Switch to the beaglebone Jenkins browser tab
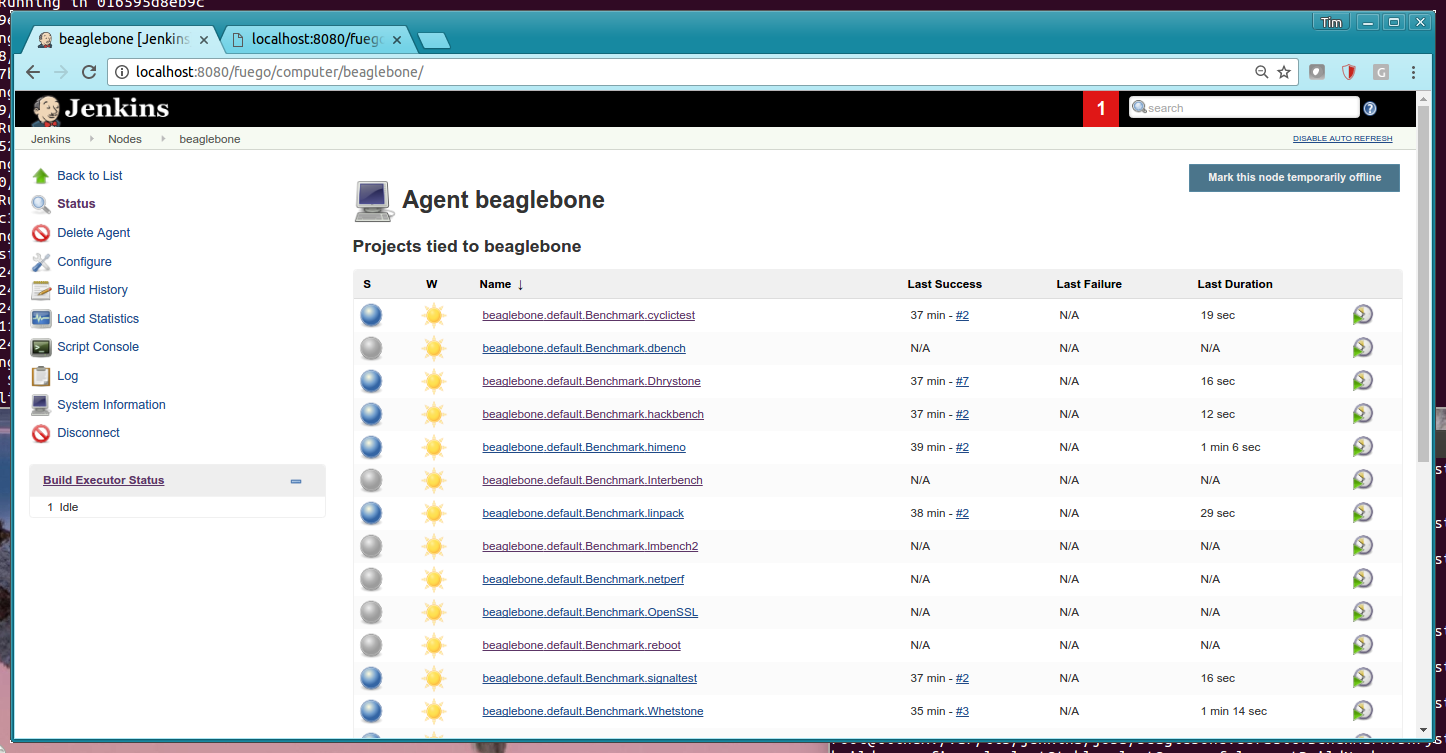Screen dimensions: 1446x753 (x=122, y=40)
